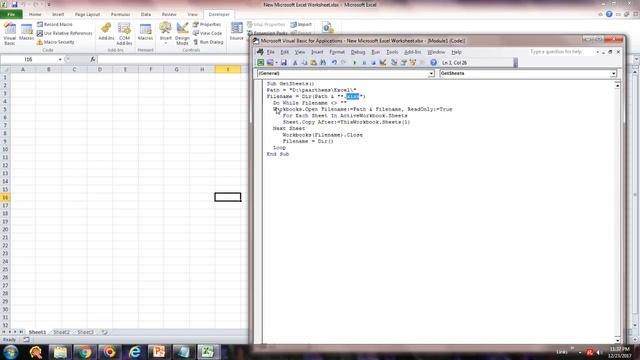This screenshot has width=640, height=360.
Task: Click Visual Basic button in Excel ribbon
Action: click(x=9, y=34)
